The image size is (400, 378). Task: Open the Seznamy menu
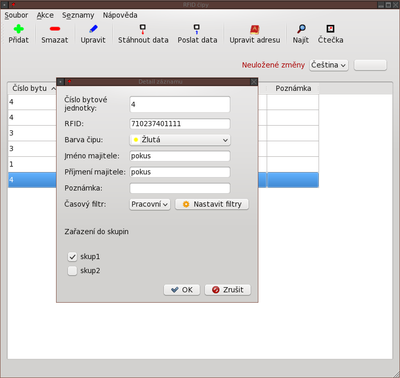pos(78,15)
